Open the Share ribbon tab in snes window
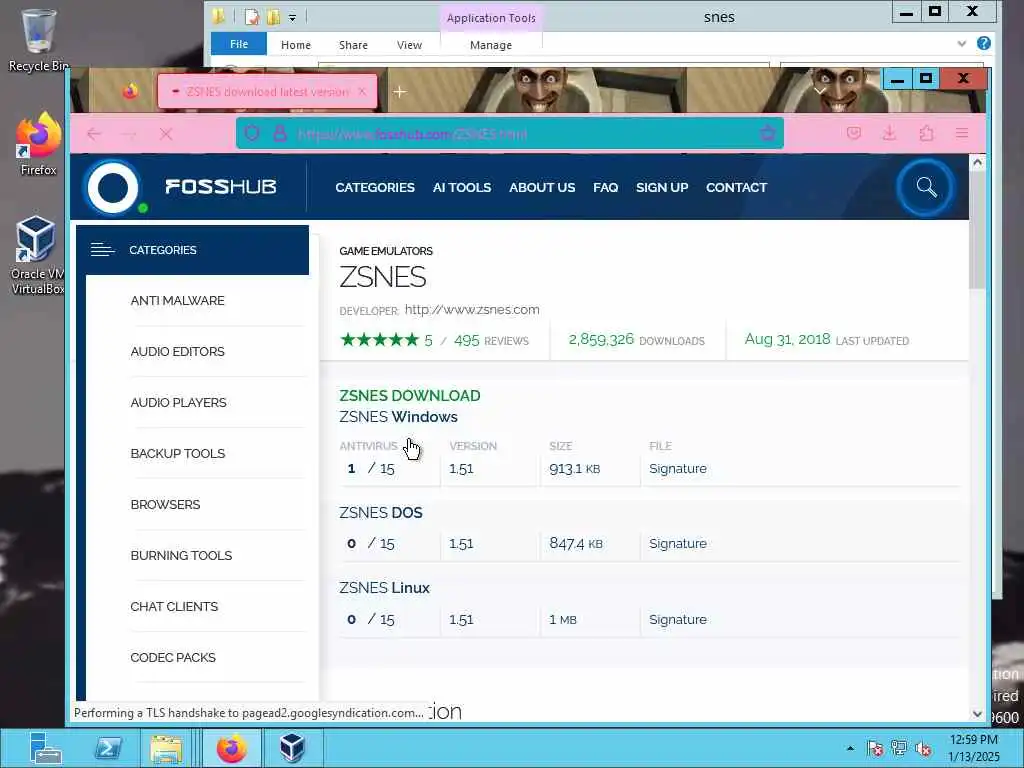Image resolution: width=1024 pixels, height=768 pixels. point(353,44)
